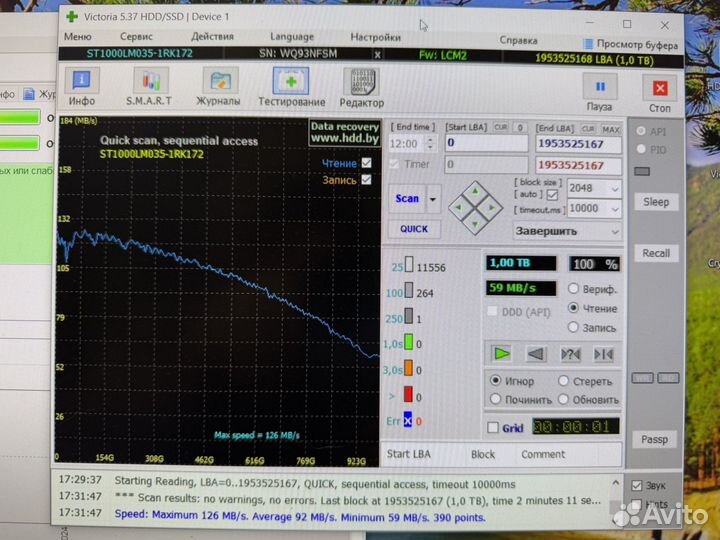Open the Сервис menu
Screen dimensions: 720x540
pos(136,37)
